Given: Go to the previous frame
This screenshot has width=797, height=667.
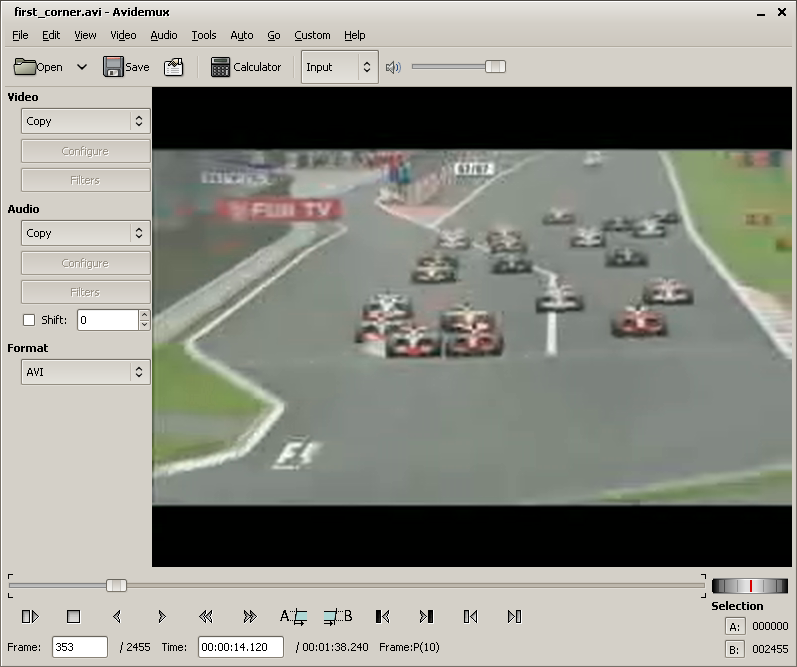Looking at the screenshot, I should 117,616.
